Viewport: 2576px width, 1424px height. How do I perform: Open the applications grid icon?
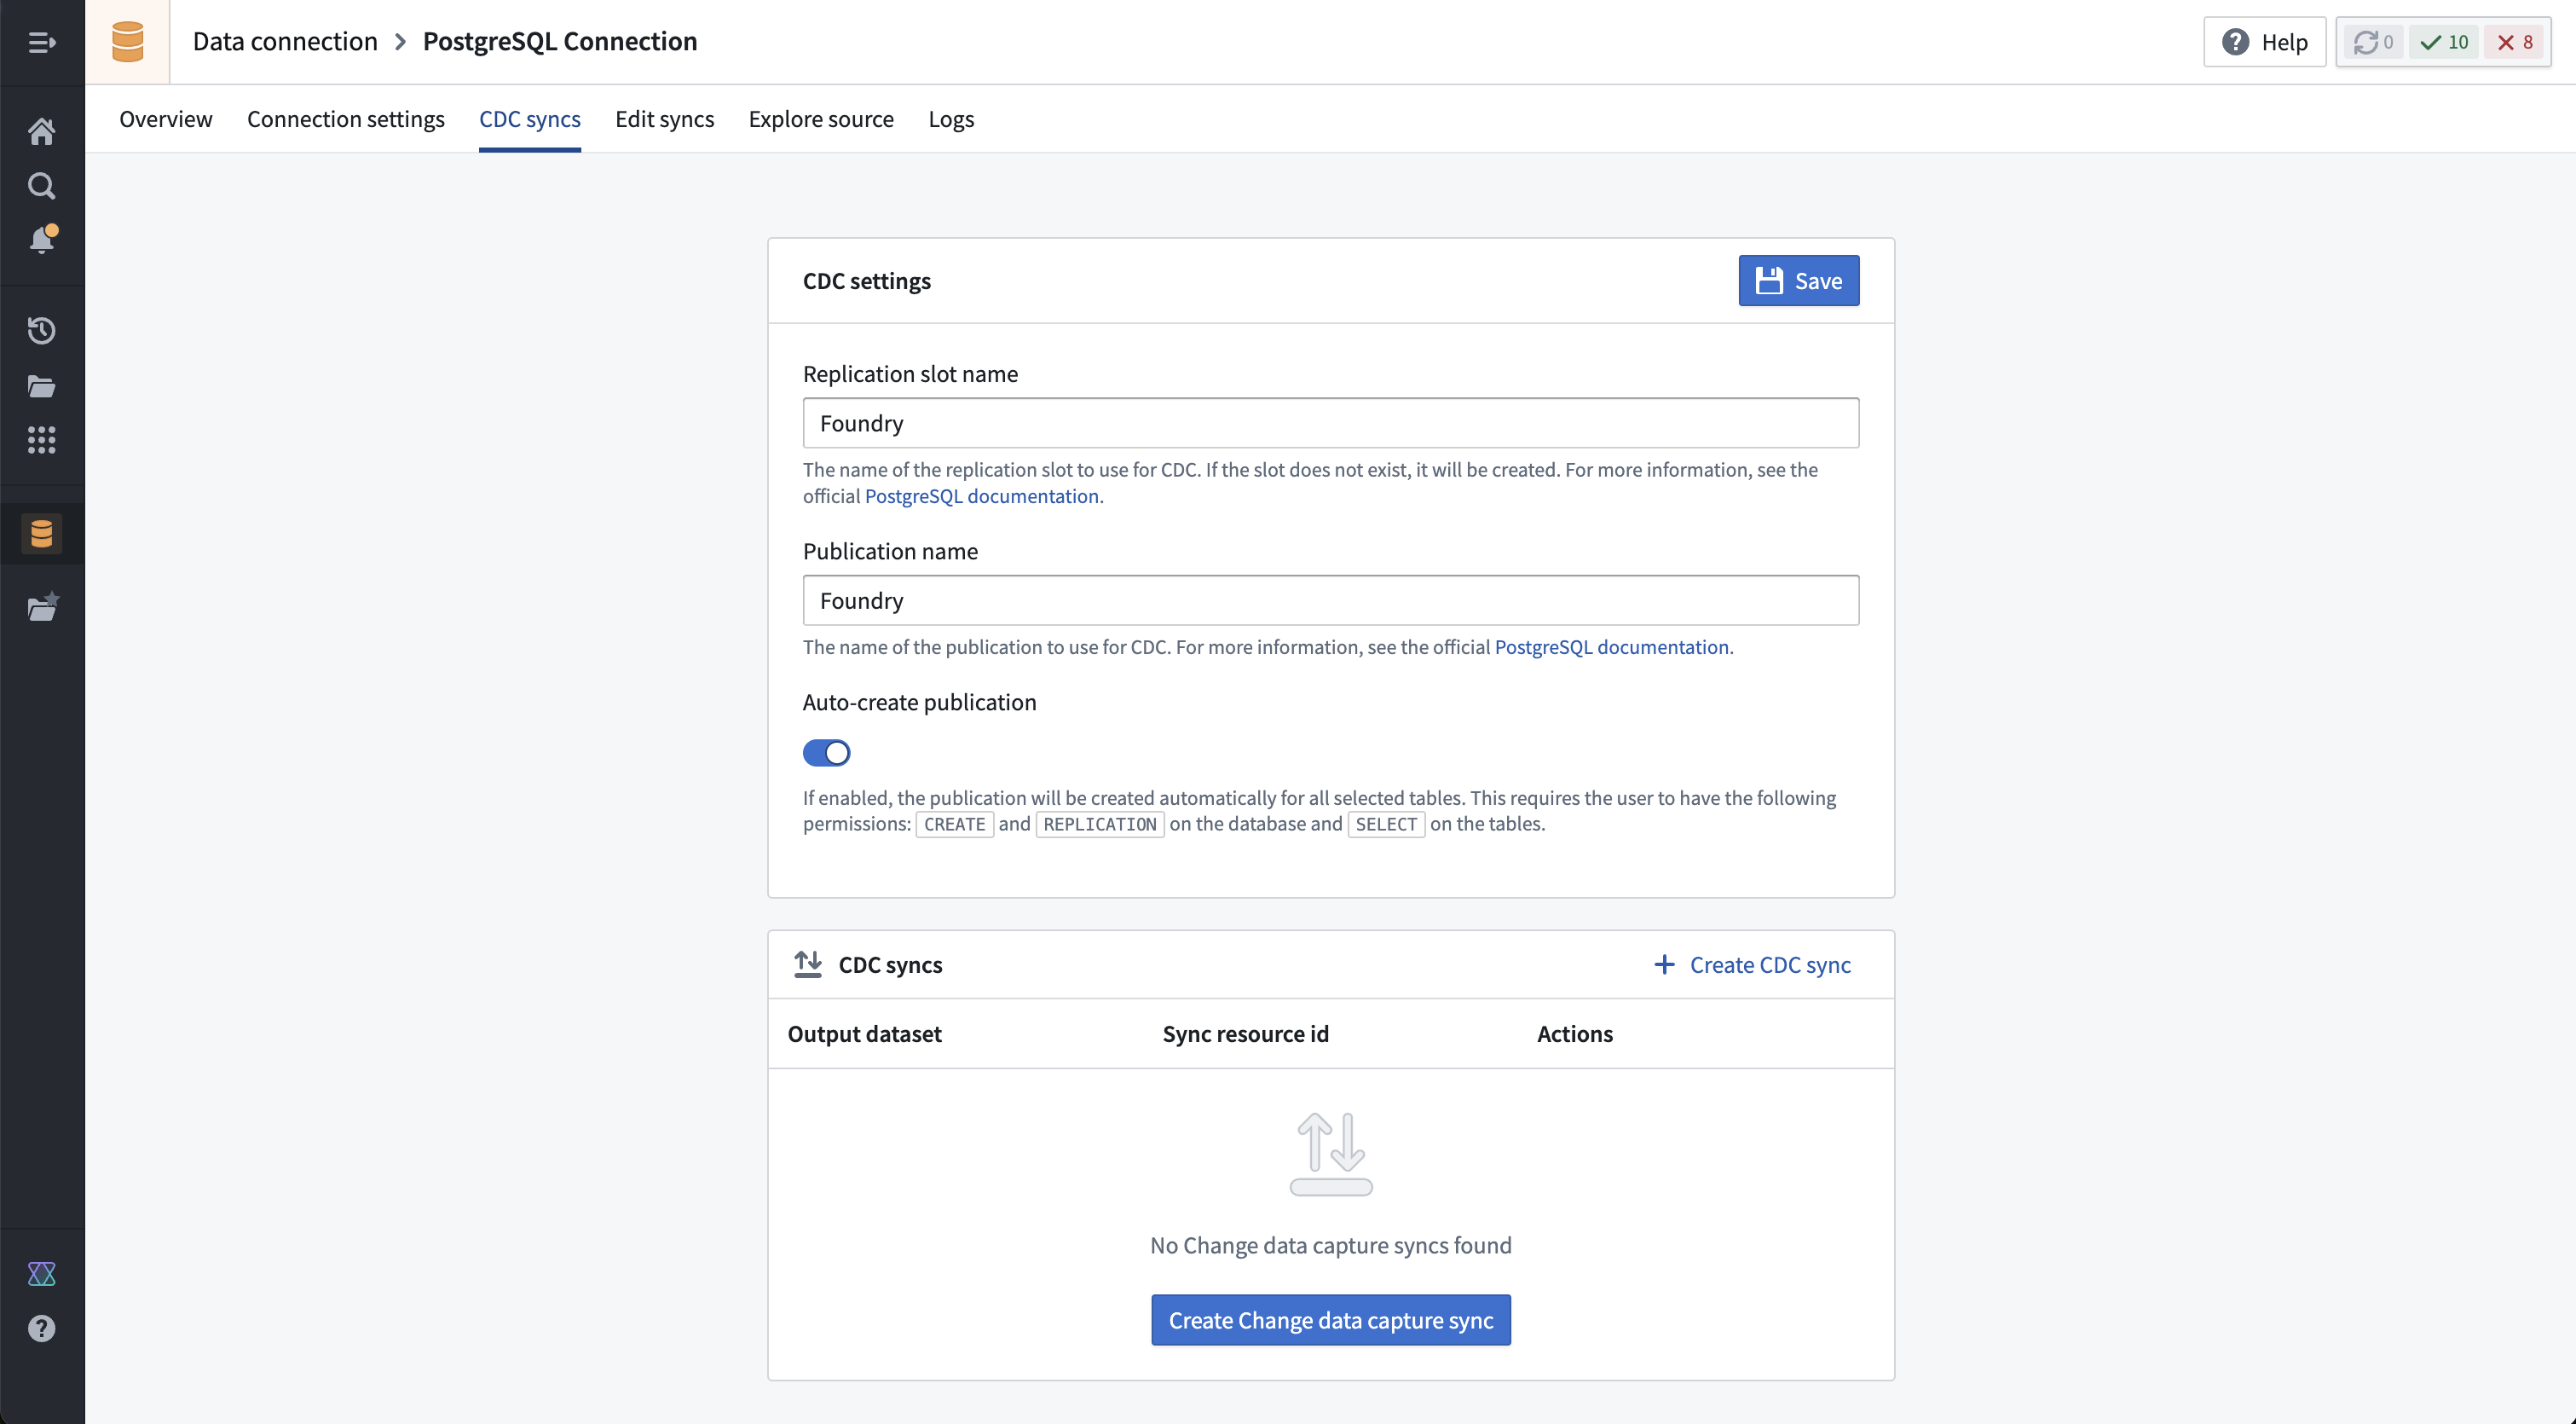point(41,440)
